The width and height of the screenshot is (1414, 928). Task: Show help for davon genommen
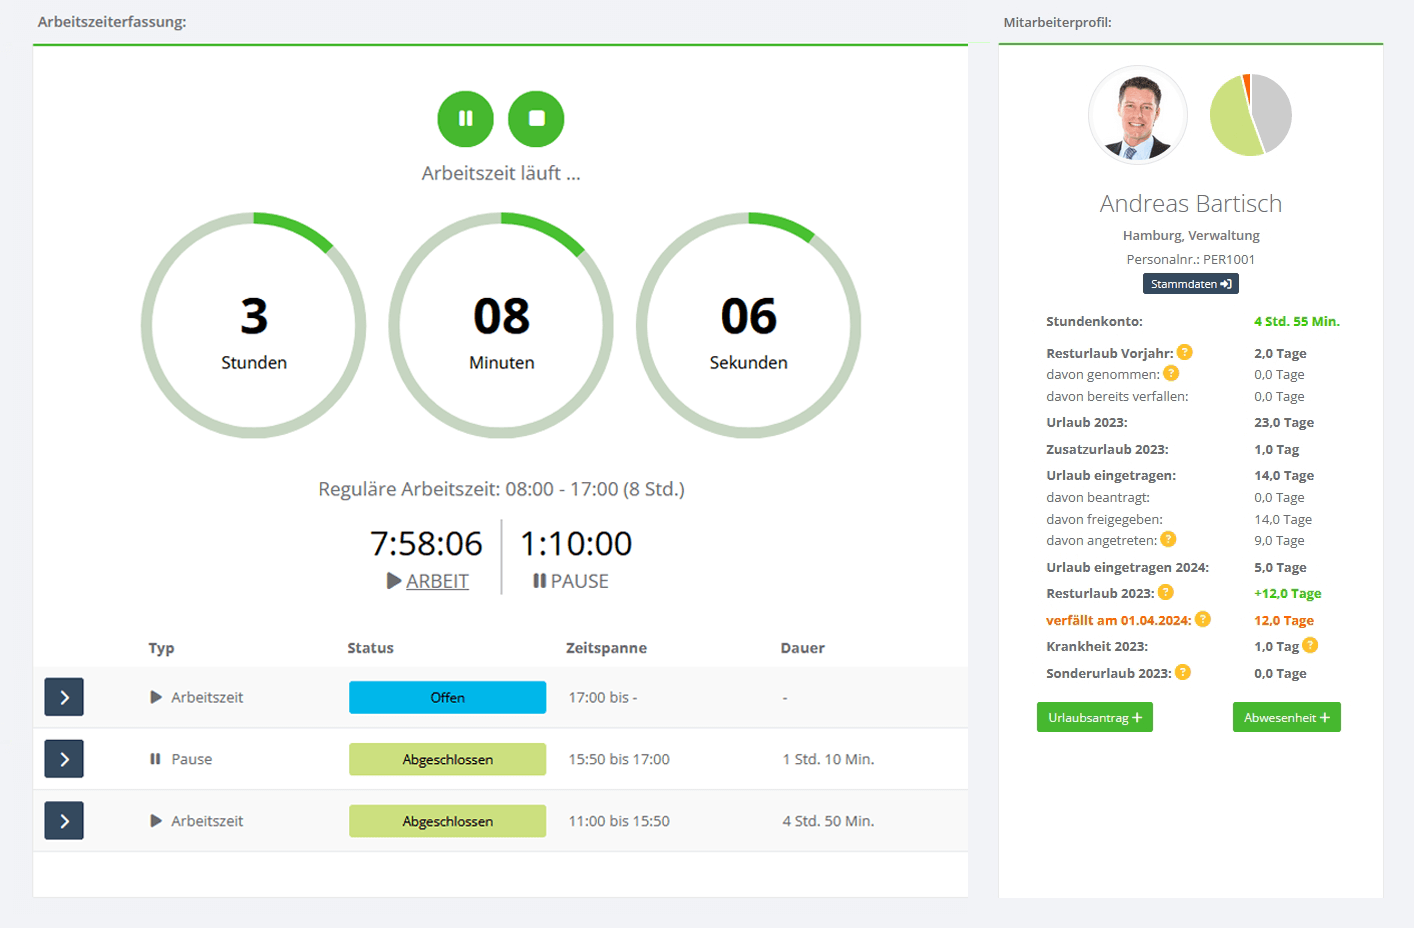pos(1171,373)
